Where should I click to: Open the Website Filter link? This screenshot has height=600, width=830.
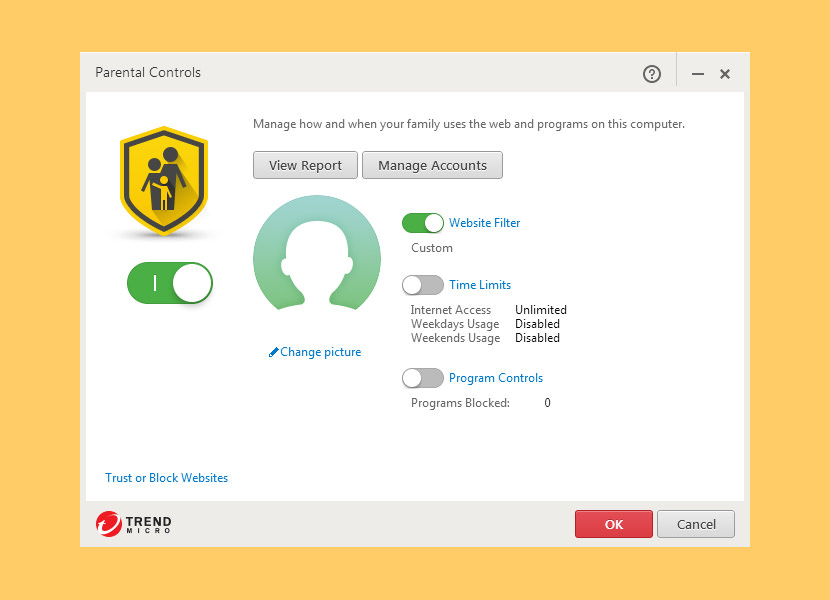pos(484,223)
